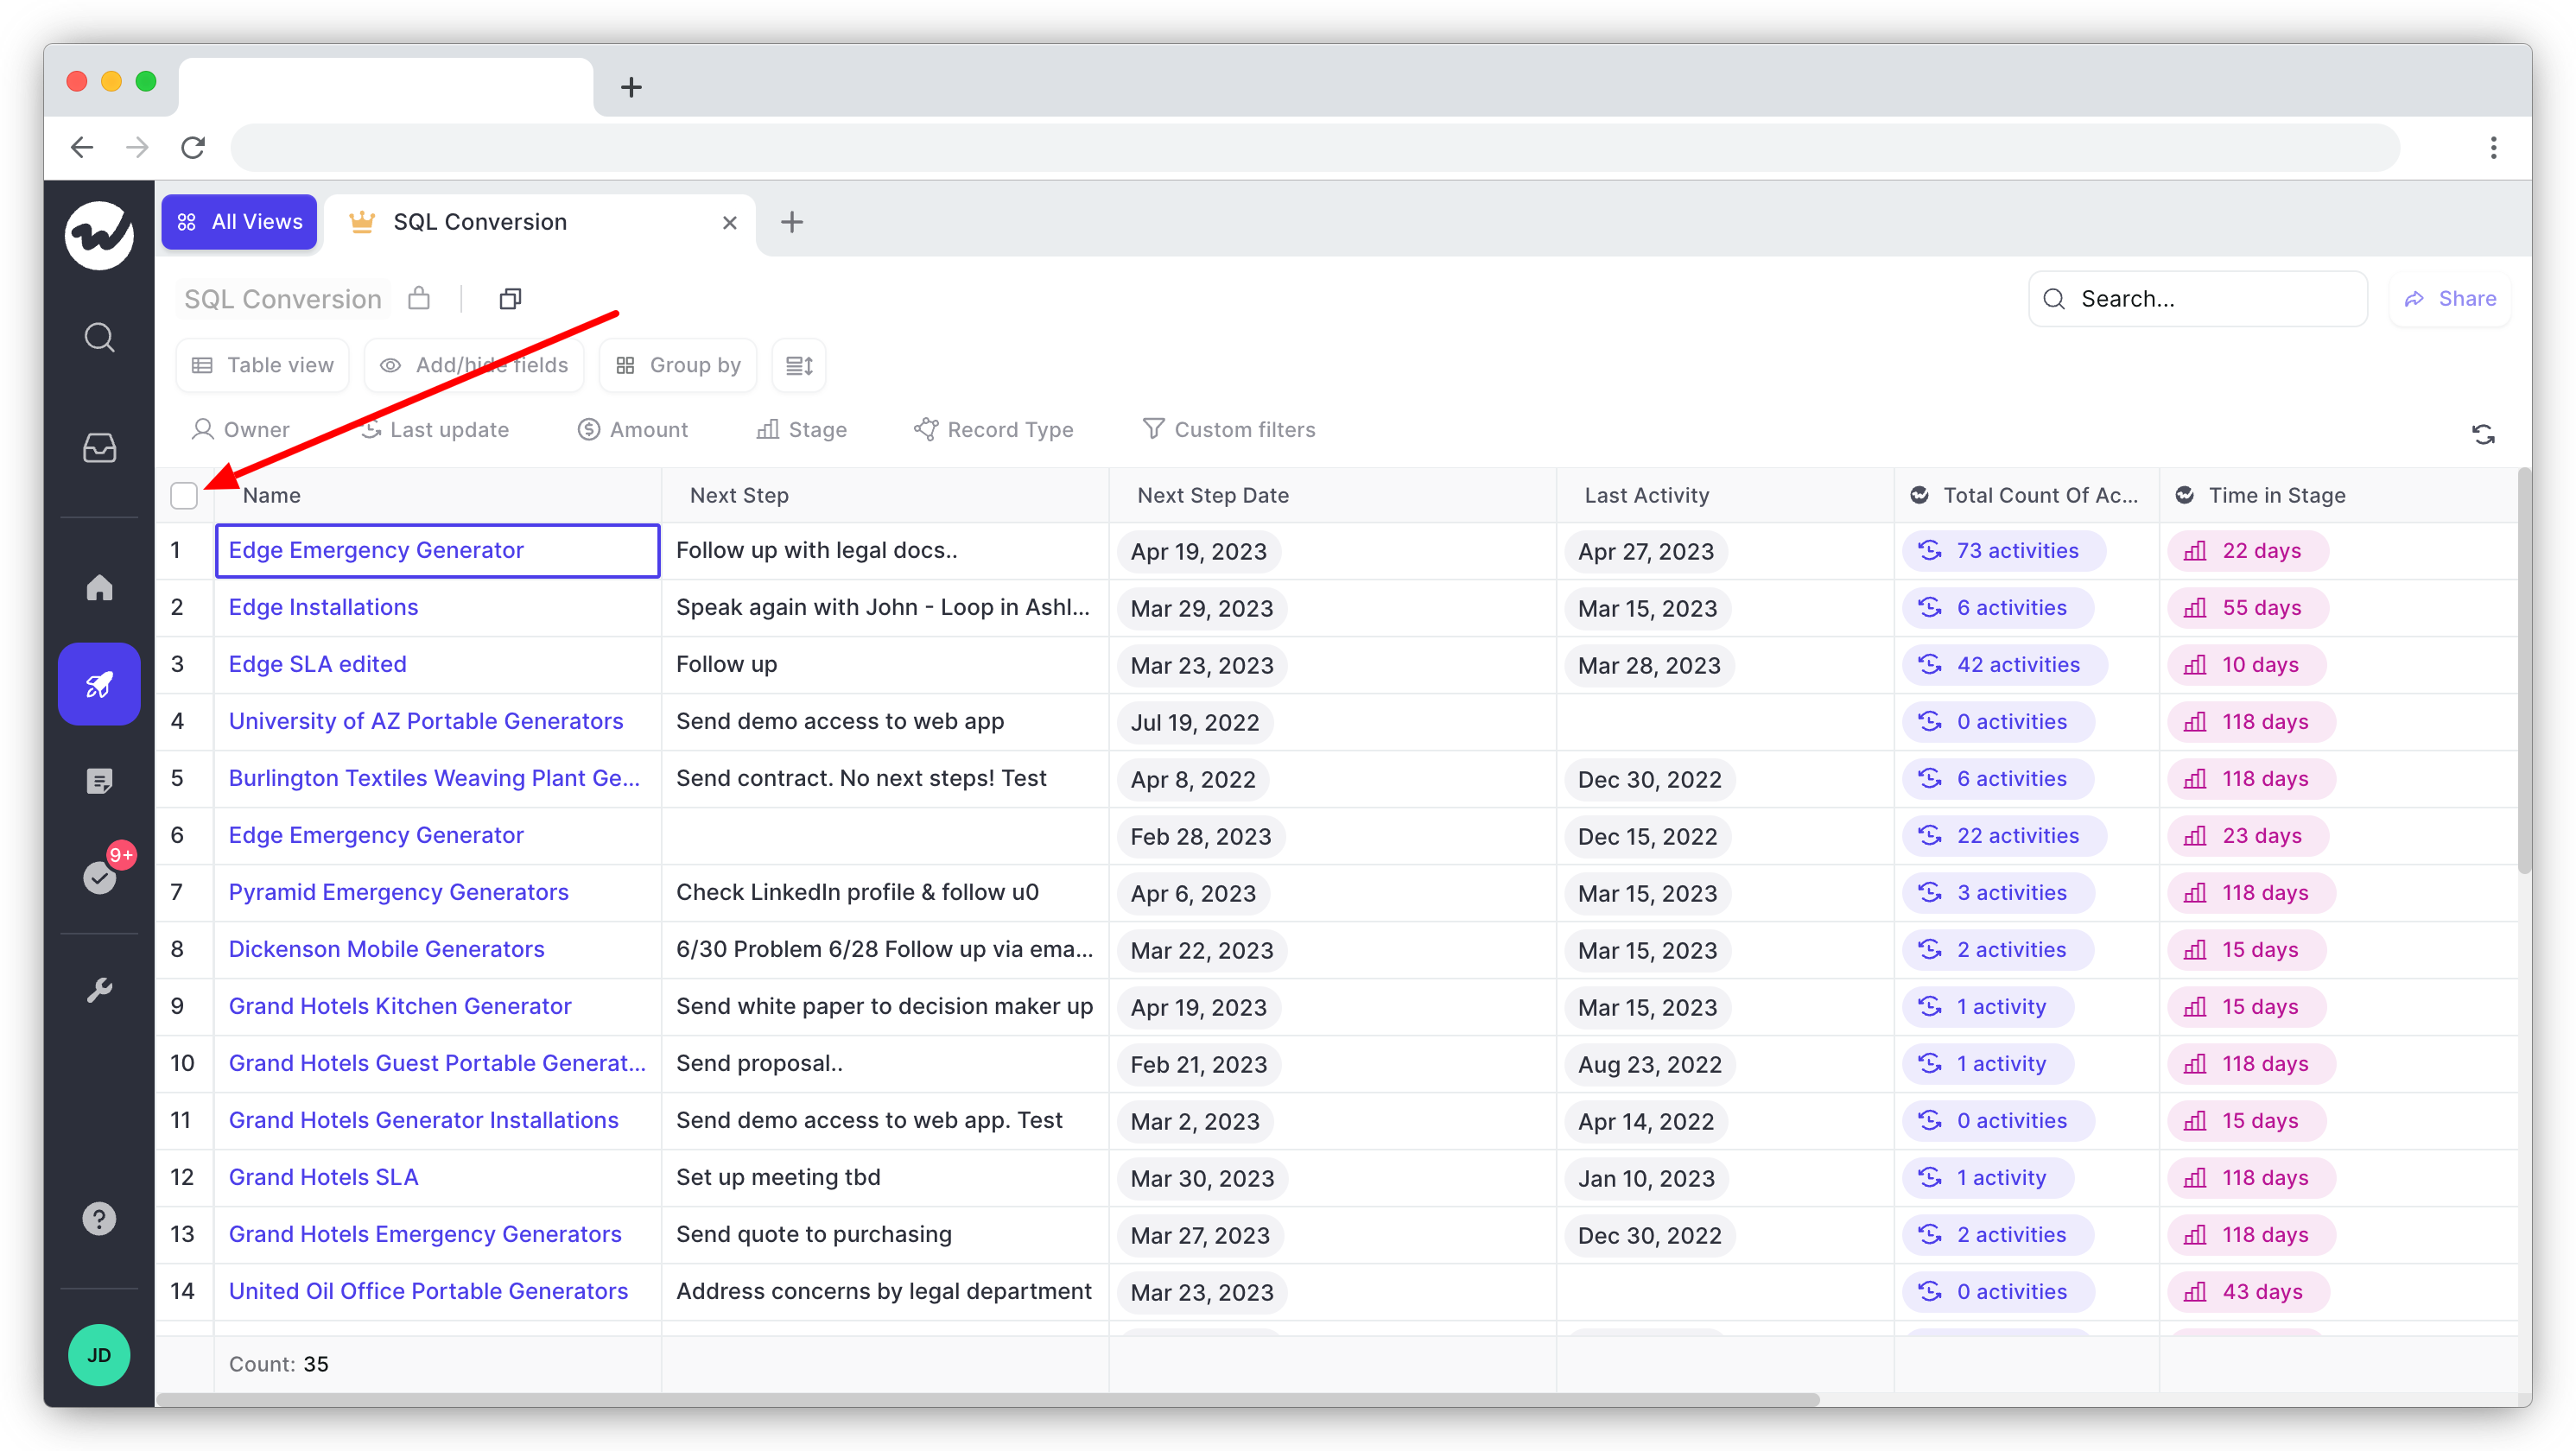Toggle the checkbox for row 1
This screenshot has height=1451, width=2576.
[186, 550]
